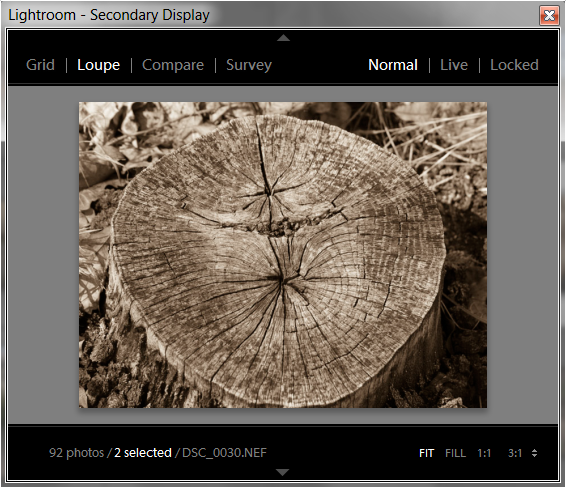
Task: Collapse the bottom panel using the arrow
Action: pos(282,472)
